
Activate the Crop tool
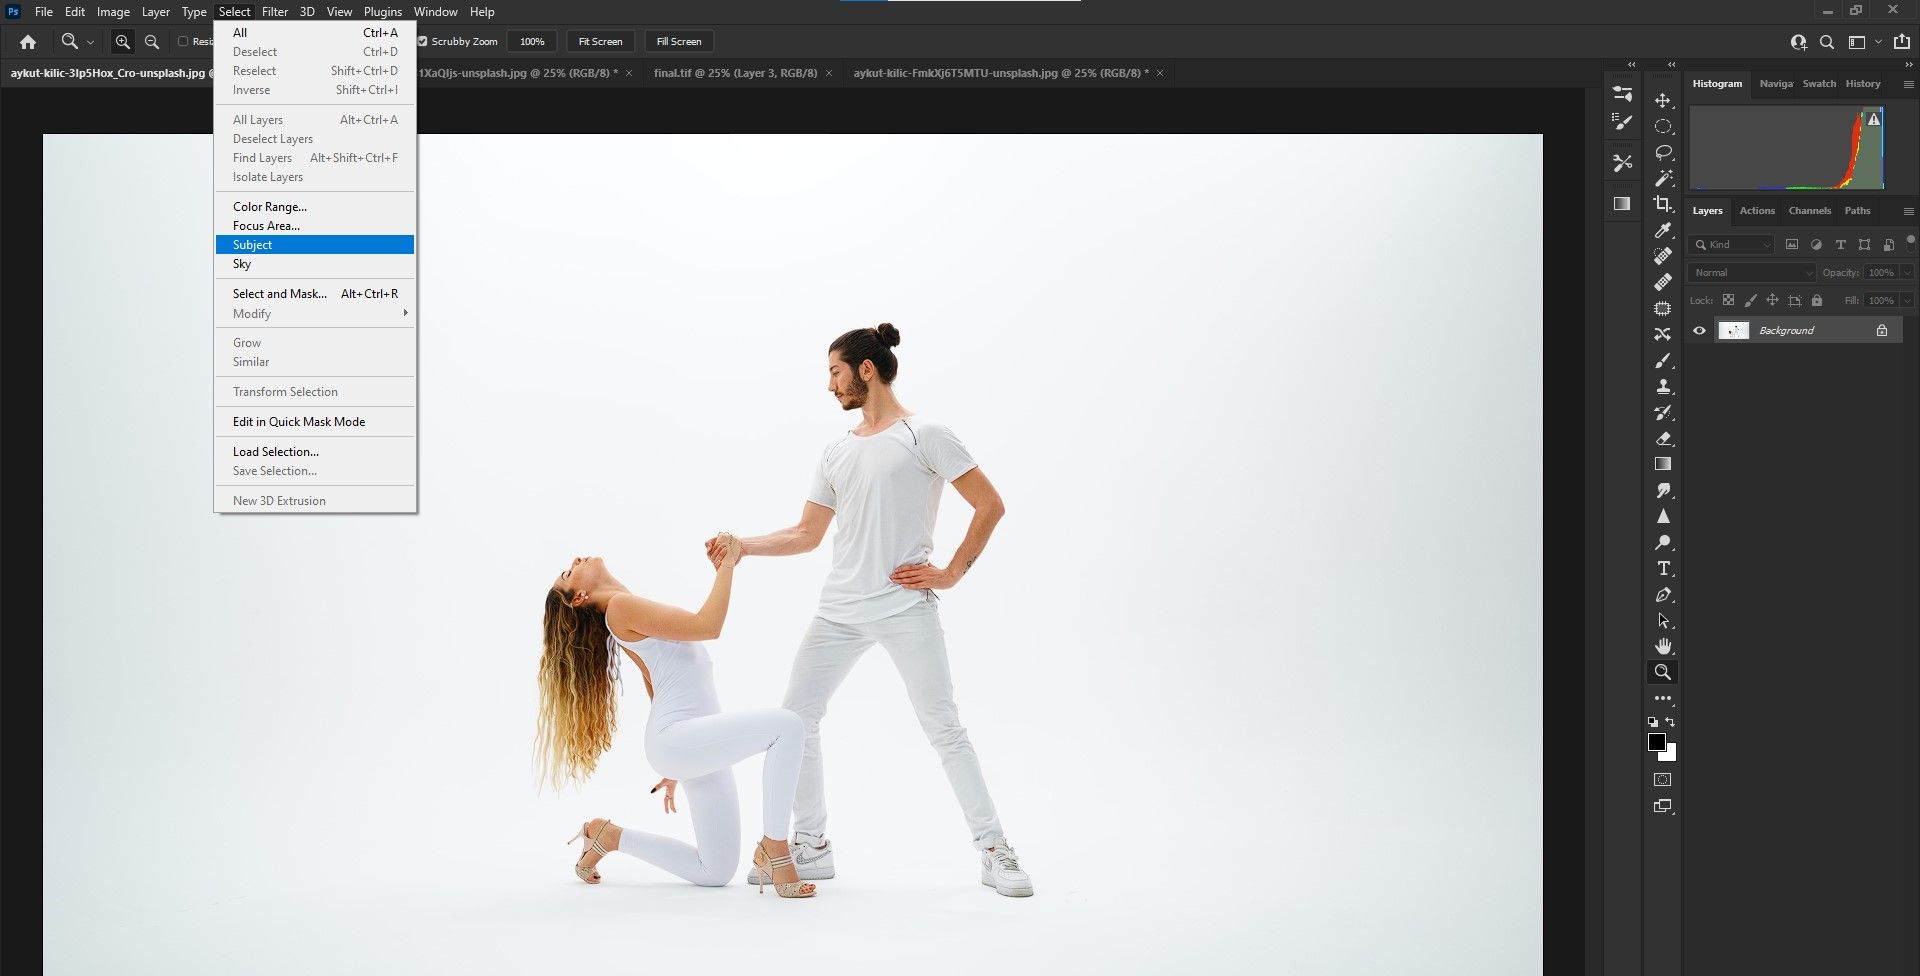click(1663, 205)
